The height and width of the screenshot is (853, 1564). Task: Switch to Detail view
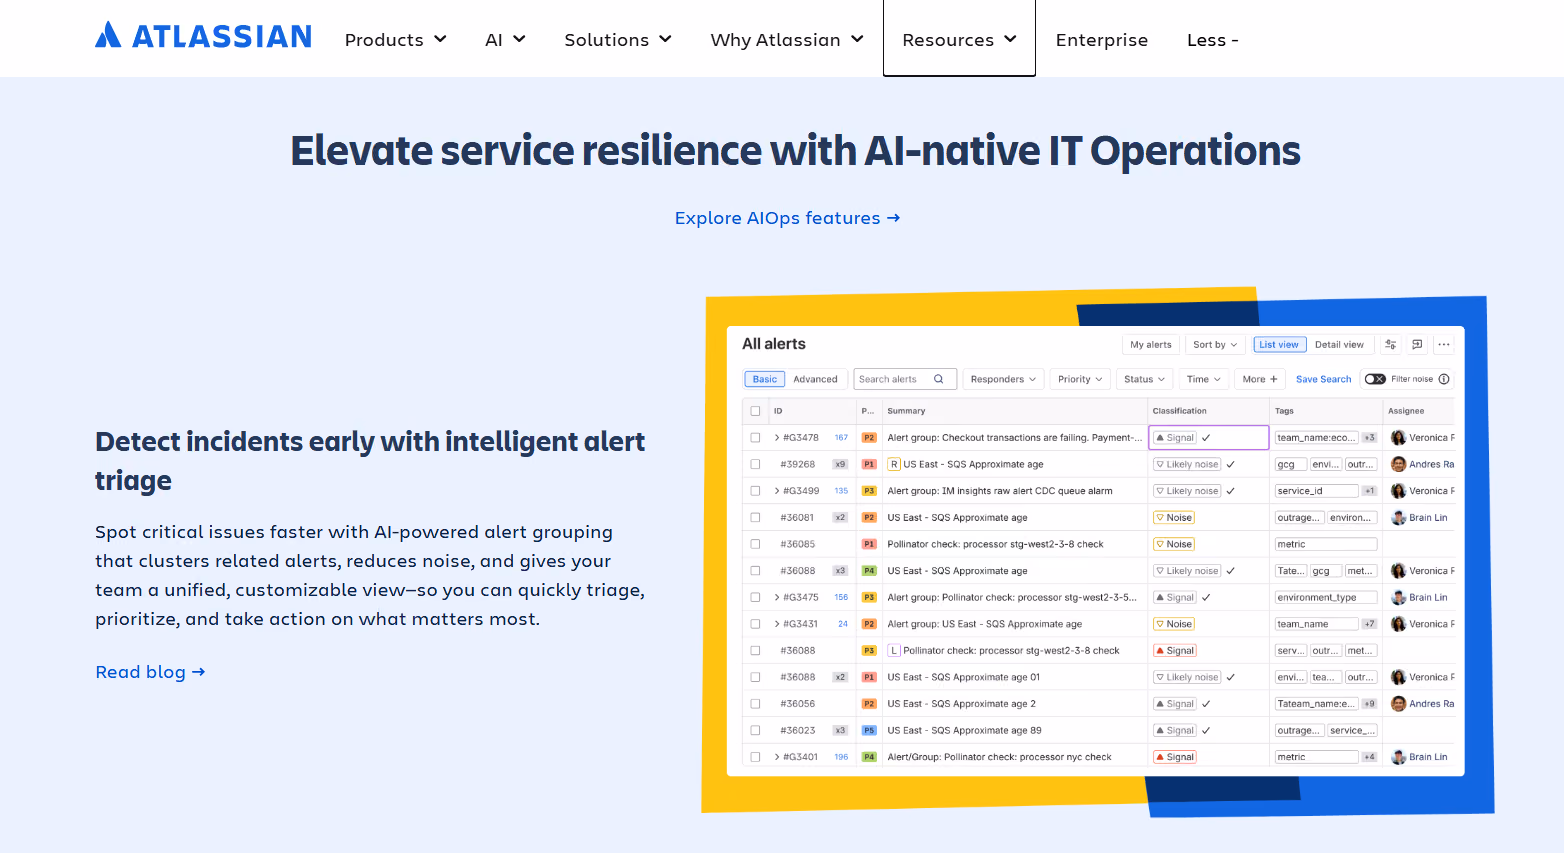pyautogui.click(x=1339, y=344)
